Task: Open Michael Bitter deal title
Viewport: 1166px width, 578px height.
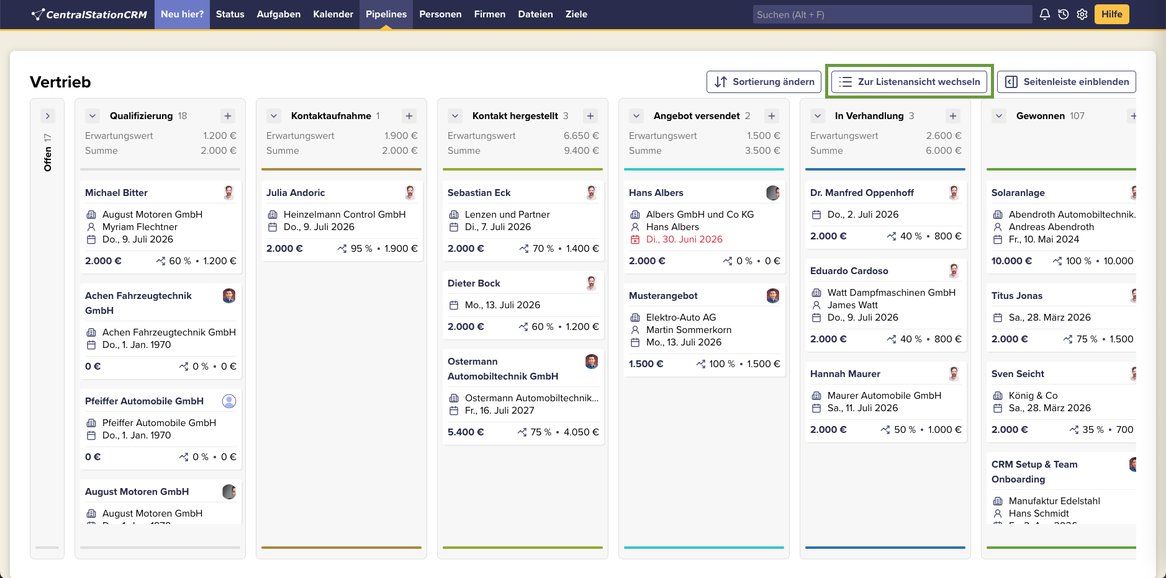Action: pos(116,193)
